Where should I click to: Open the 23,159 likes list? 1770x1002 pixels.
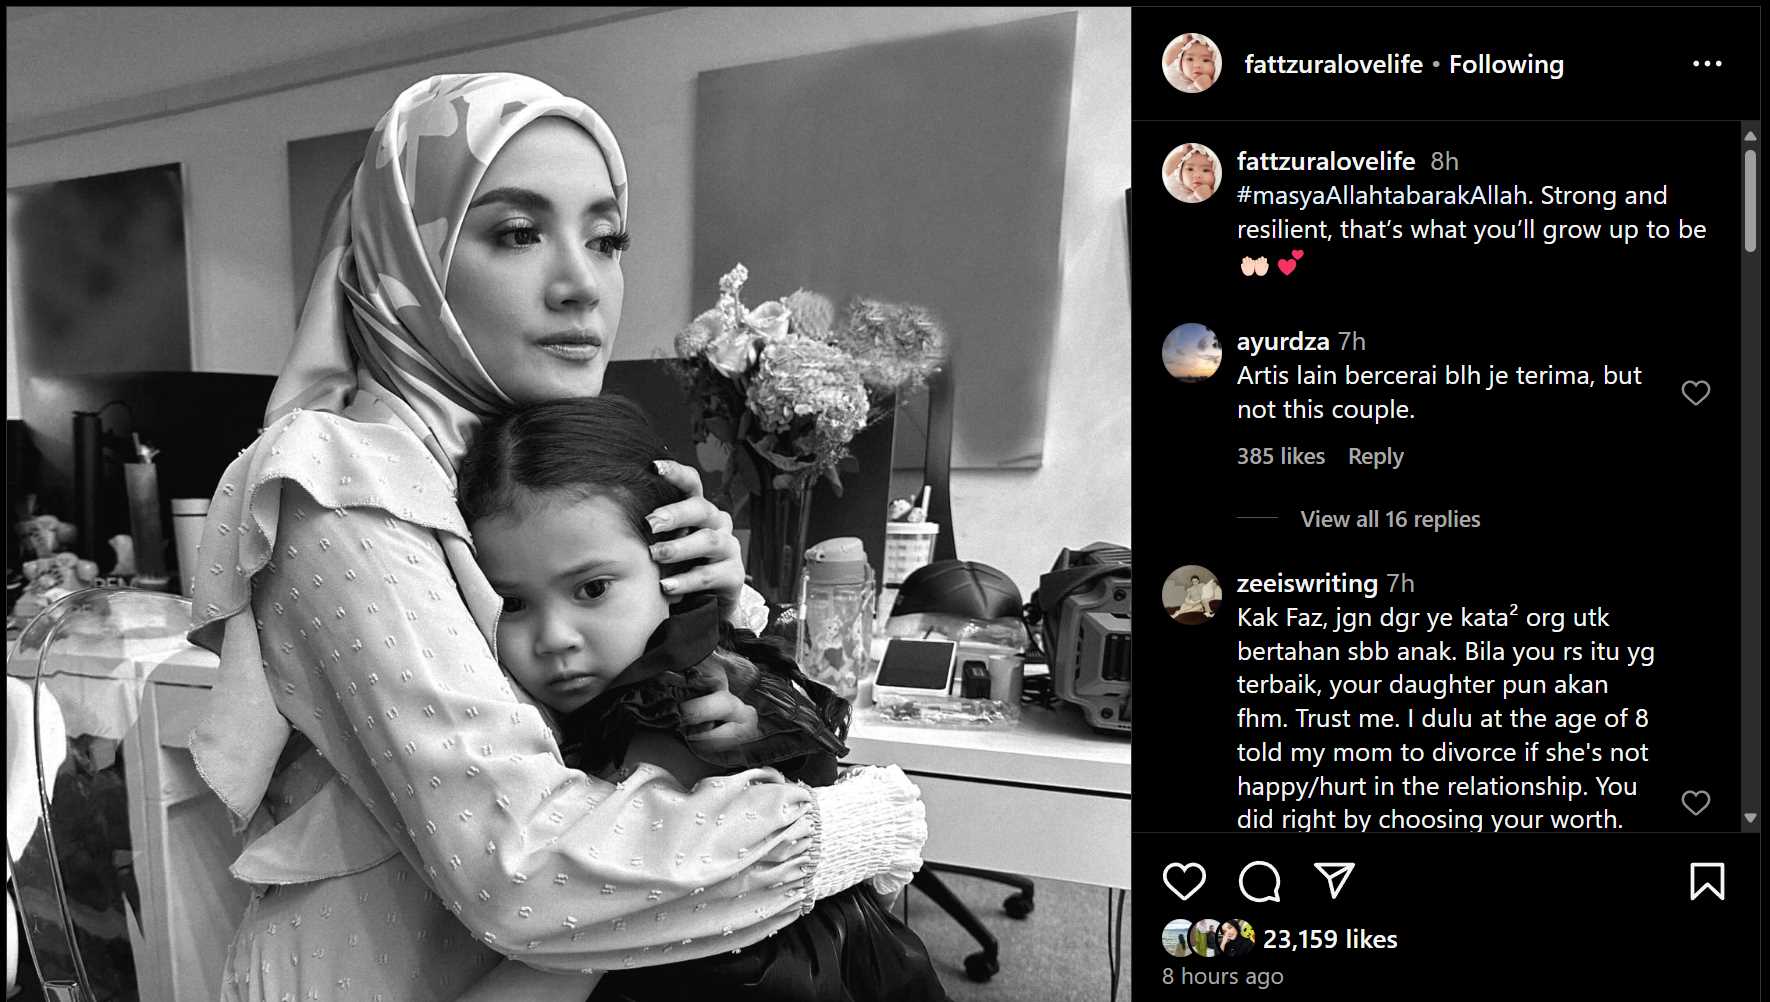pyautogui.click(x=1330, y=939)
